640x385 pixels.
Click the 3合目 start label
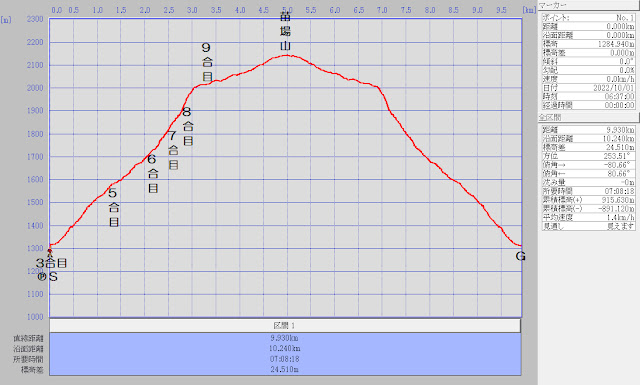51,263
